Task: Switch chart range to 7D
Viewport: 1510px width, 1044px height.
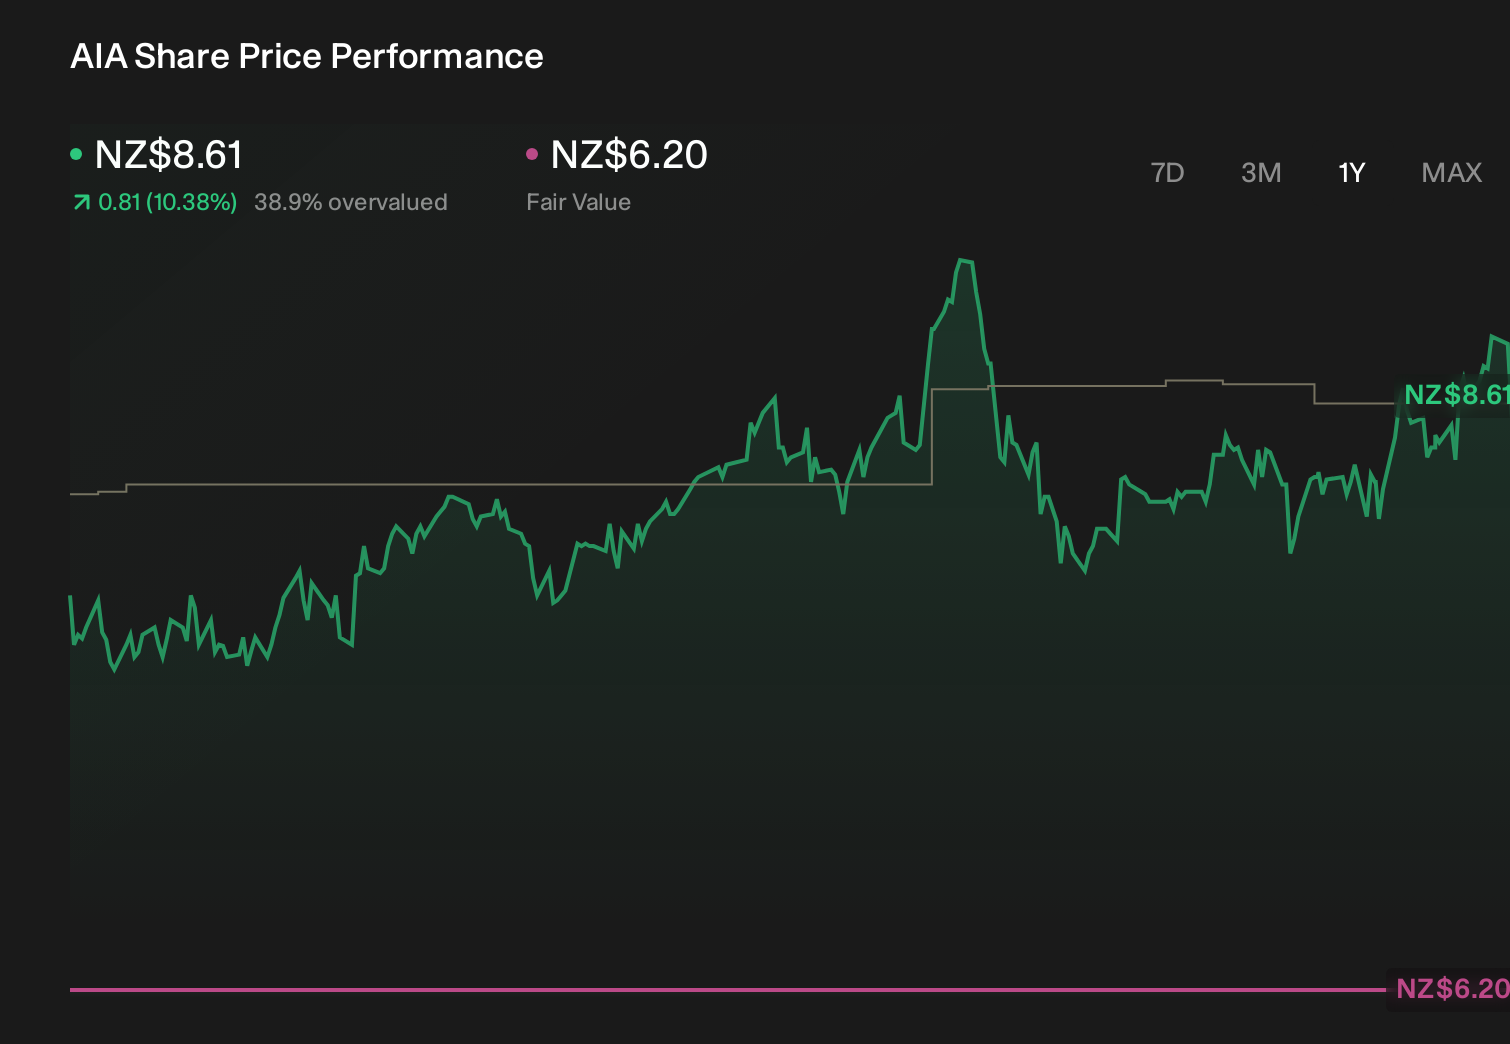Action: pos(1167,173)
